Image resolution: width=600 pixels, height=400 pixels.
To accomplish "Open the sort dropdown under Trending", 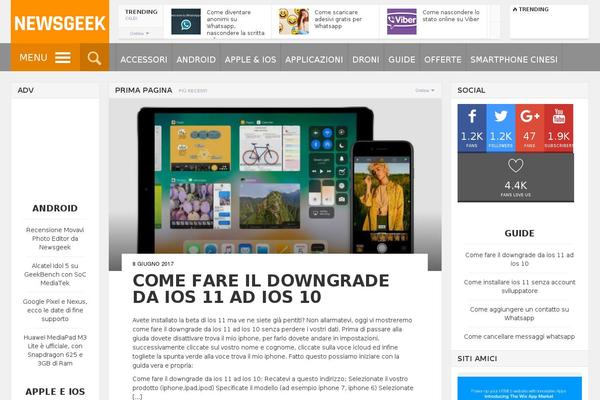I will tap(139, 34).
